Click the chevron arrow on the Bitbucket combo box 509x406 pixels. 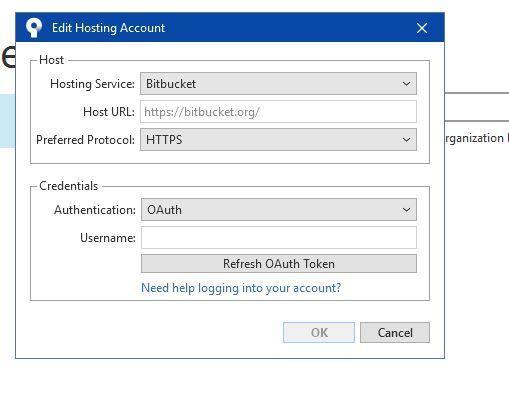tap(406, 84)
